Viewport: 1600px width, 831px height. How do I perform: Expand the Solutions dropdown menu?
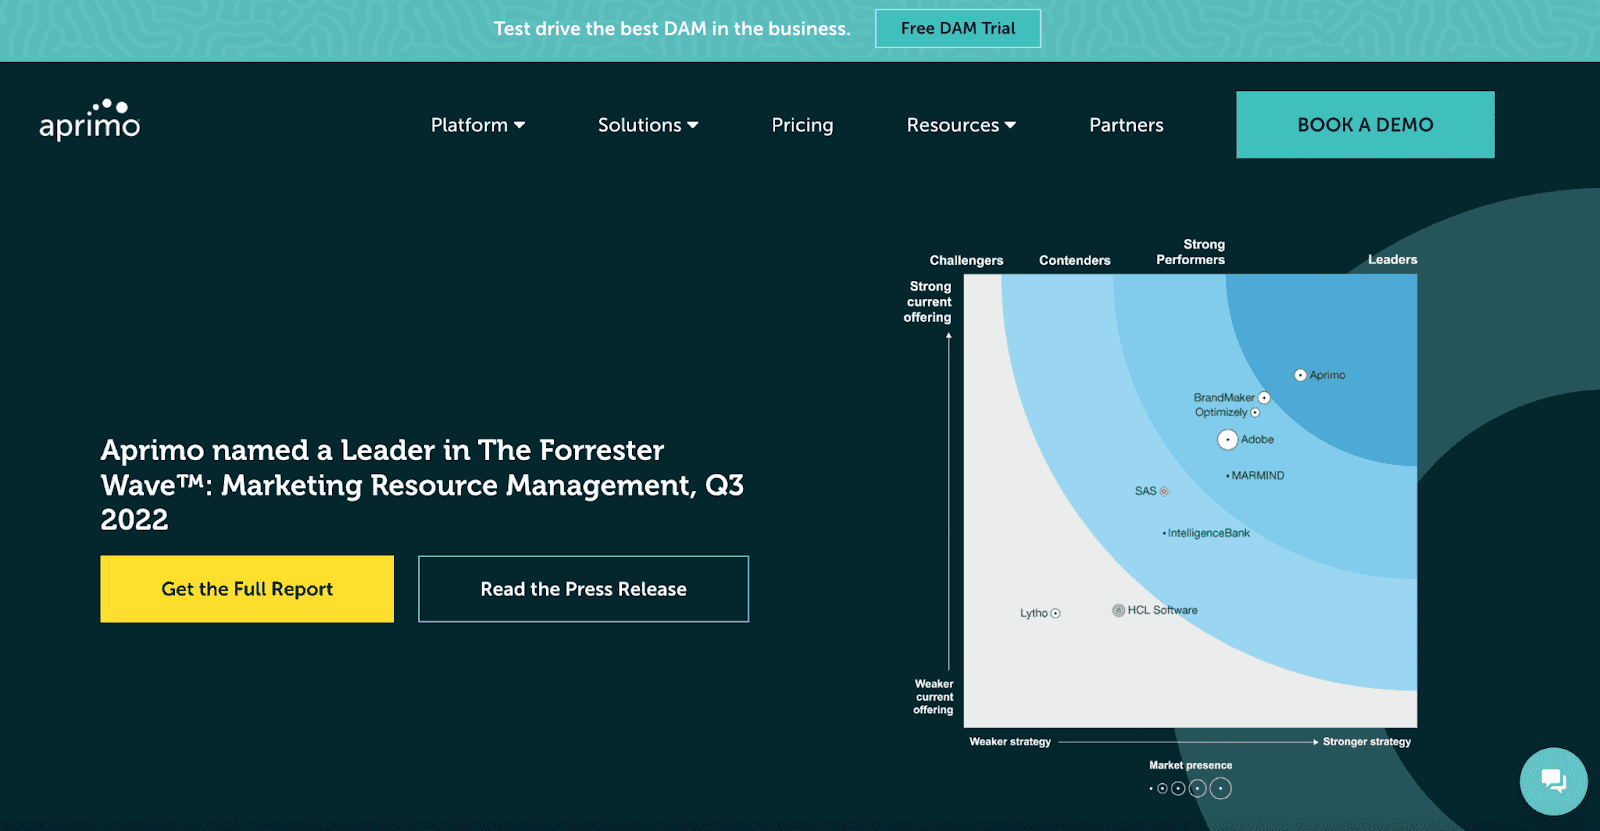click(648, 125)
